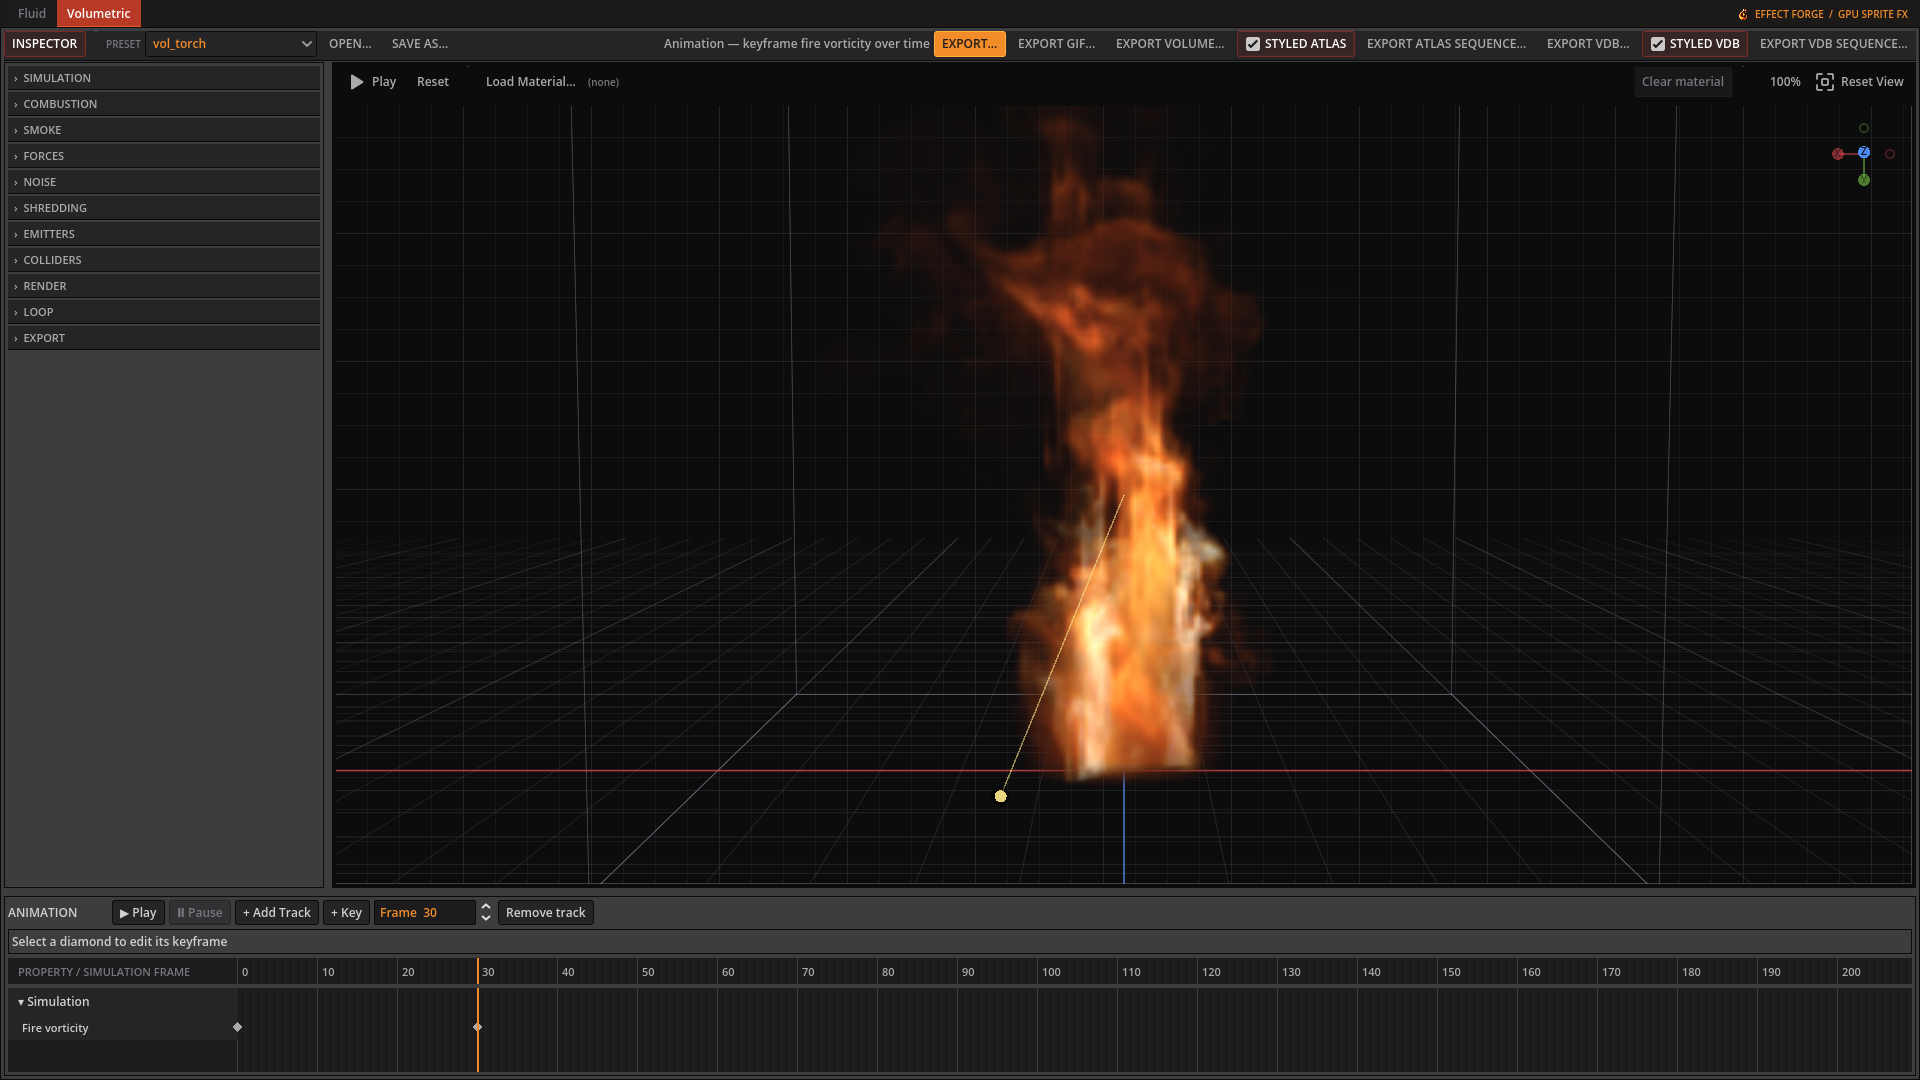Click the orange EXPORT... button
This screenshot has width=1920, height=1080.
tap(969, 44)
